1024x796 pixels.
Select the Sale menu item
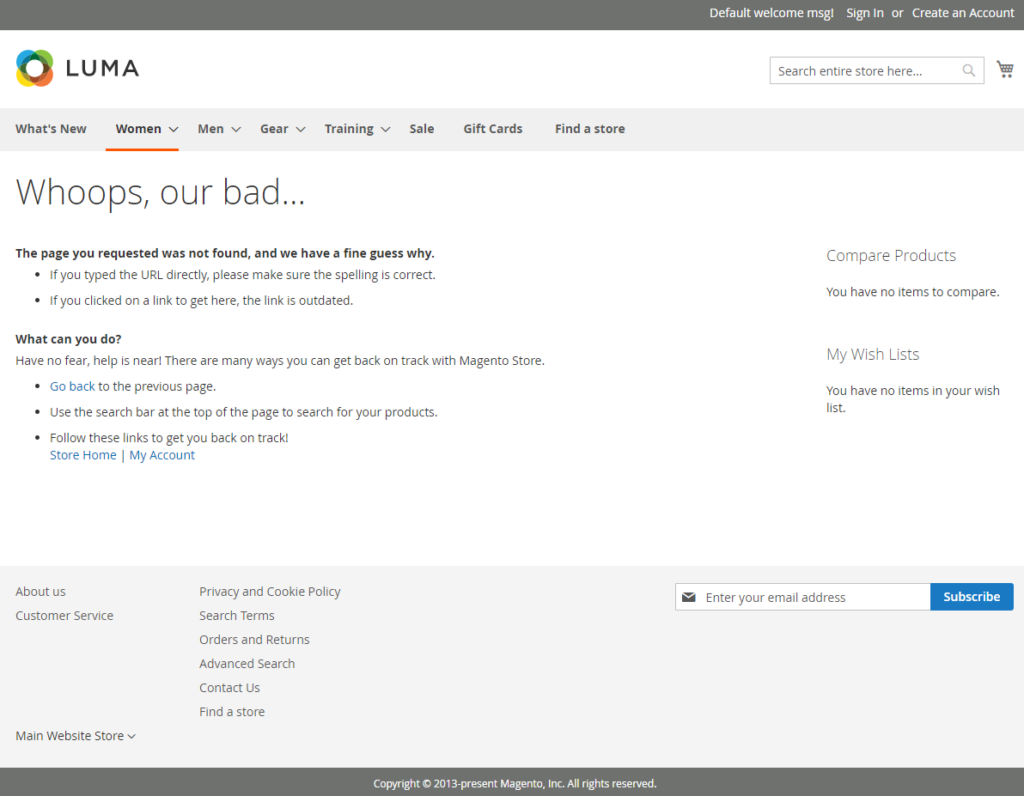(x=422, y=129)
